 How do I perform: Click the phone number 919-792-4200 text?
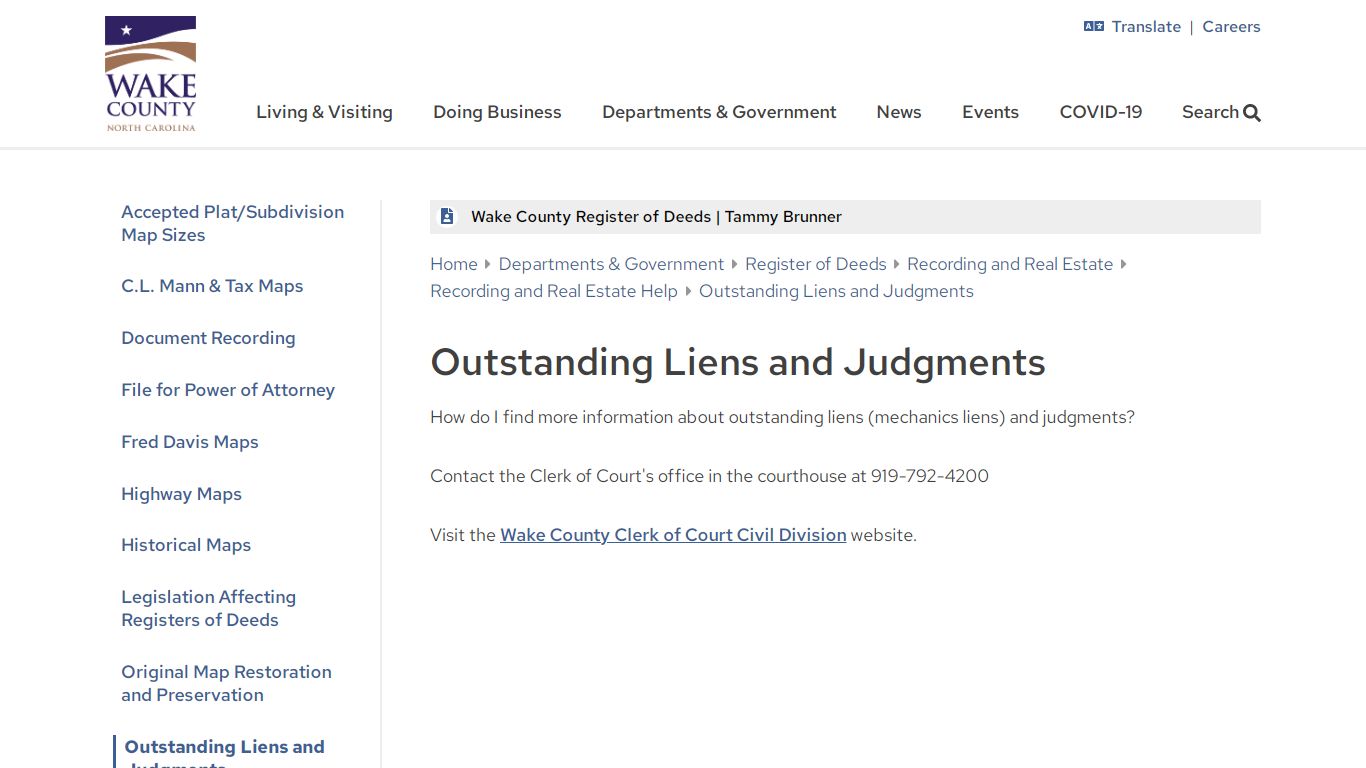point(930,476)
